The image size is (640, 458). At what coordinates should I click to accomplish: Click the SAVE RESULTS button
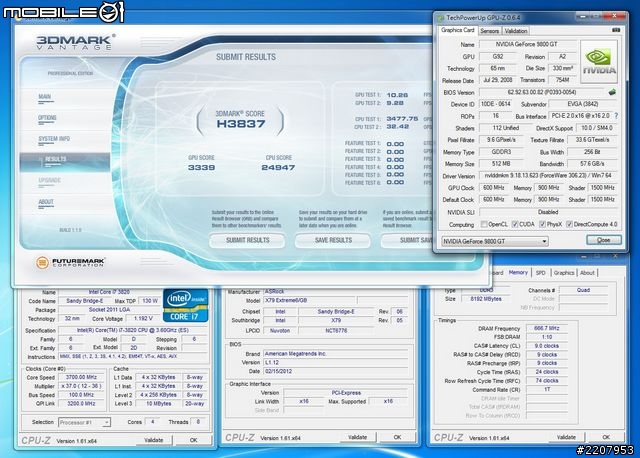pyautogui.click(x=333, y=240)
